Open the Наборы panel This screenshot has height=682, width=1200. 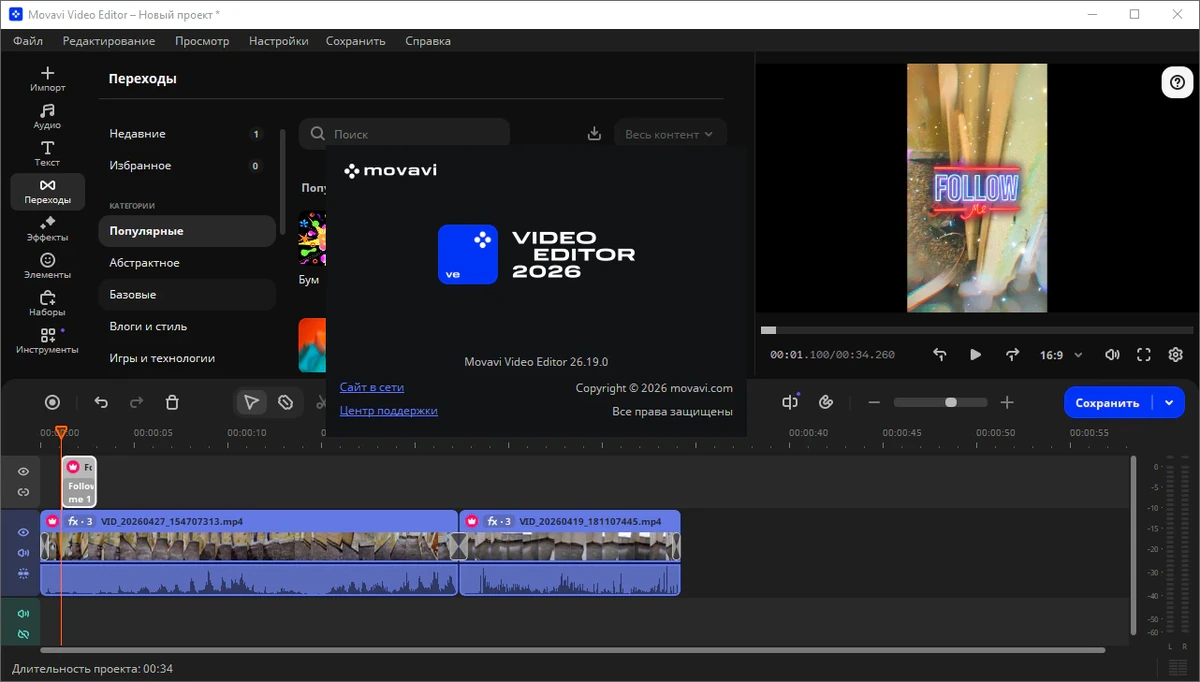(47, 303)
